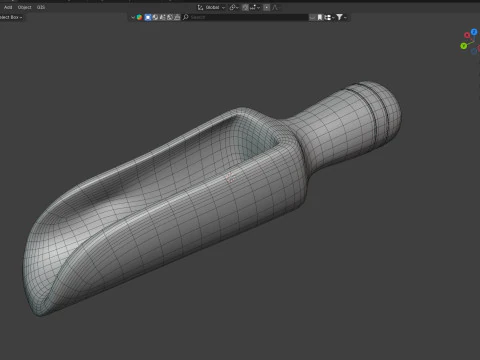Open the display mode dropdown chevron
The height and width of the screenshot is (360, 480).
point(133,17)
